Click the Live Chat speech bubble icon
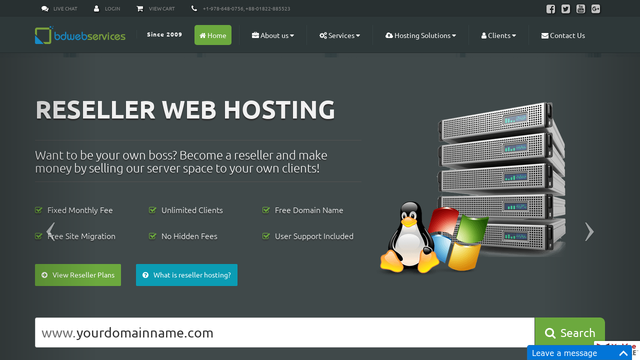Image resolution: width=640 pixels, height=360 pixels. 45,9
